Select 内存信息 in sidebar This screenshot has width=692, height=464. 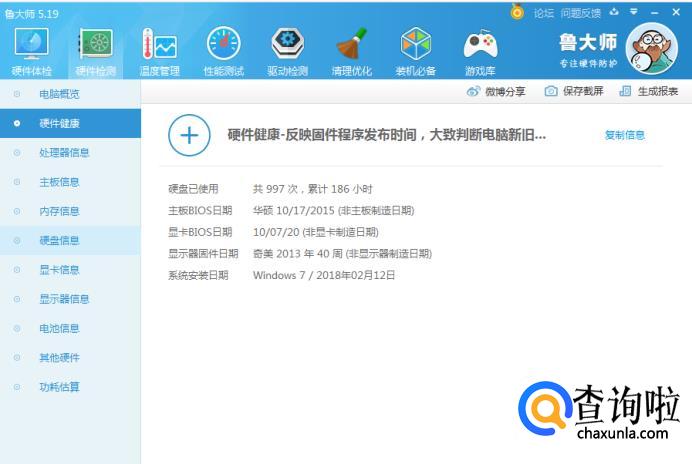pyautogui.click(x=70, y=211)
